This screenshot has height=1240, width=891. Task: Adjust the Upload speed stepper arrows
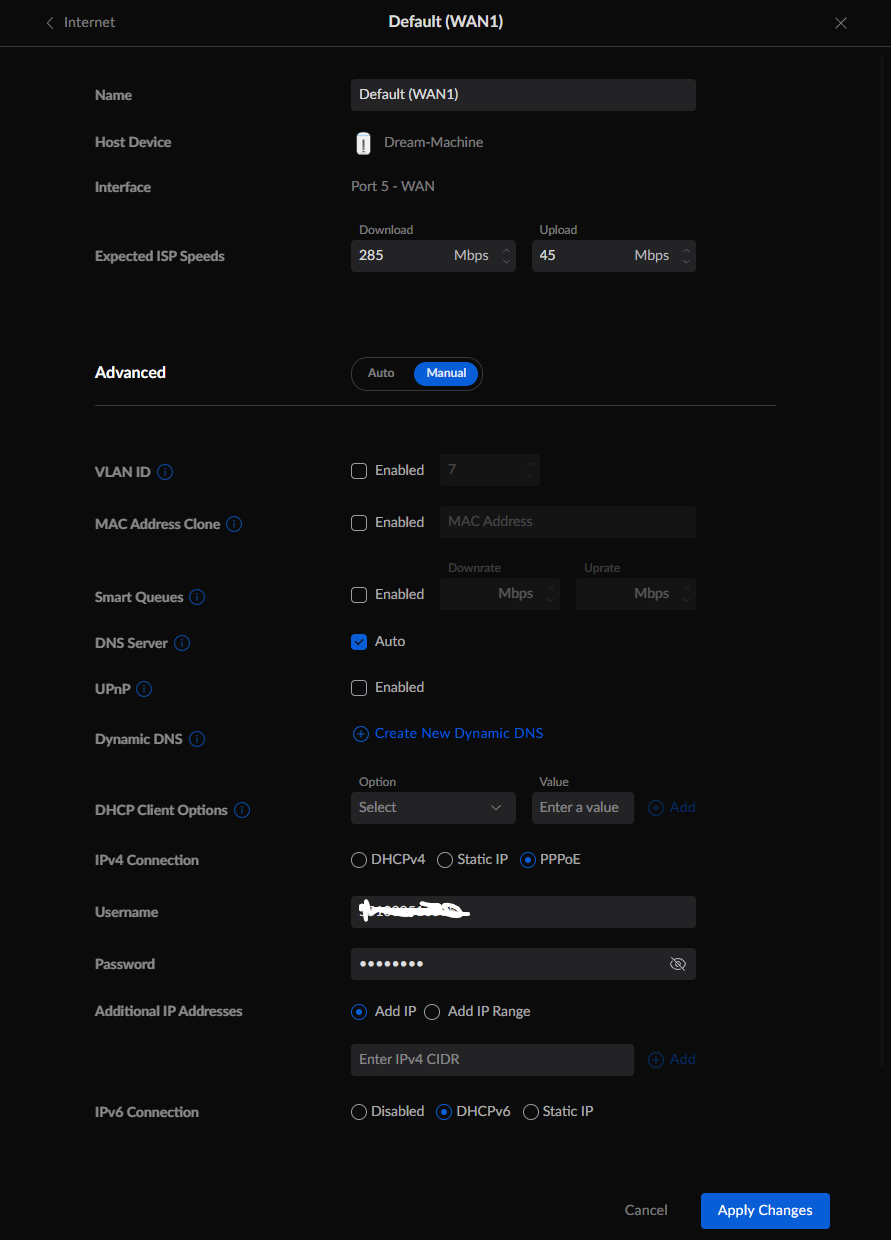pos(686,256)
